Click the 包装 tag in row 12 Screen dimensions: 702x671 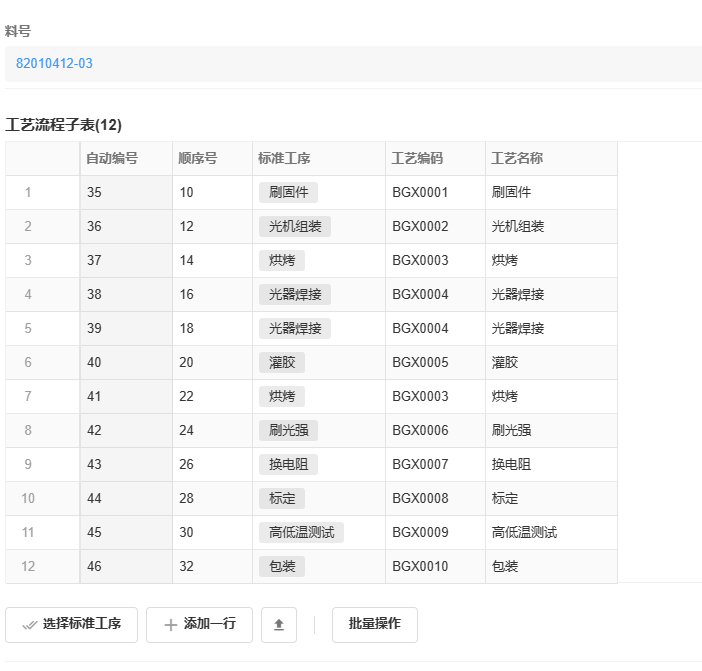coord(282,566)
